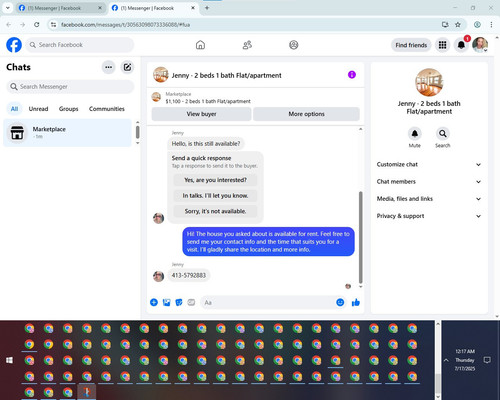Select the Unread chats filter tab
Viewport: 500px width, 400px height.
[38, 109]
